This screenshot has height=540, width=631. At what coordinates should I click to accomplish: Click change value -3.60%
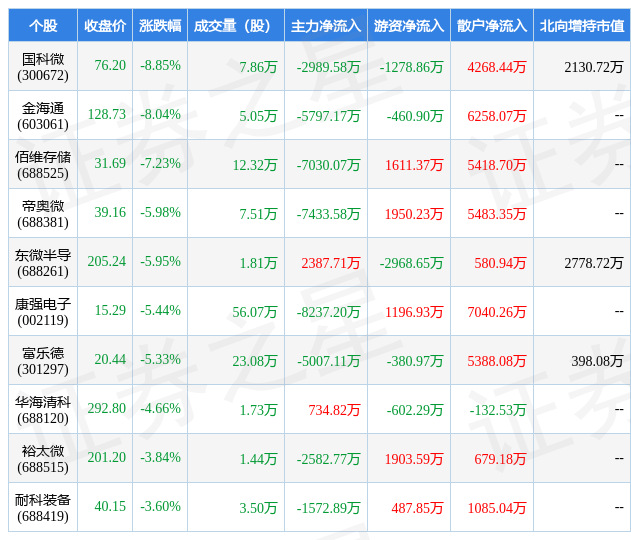(x=160, y=506)
